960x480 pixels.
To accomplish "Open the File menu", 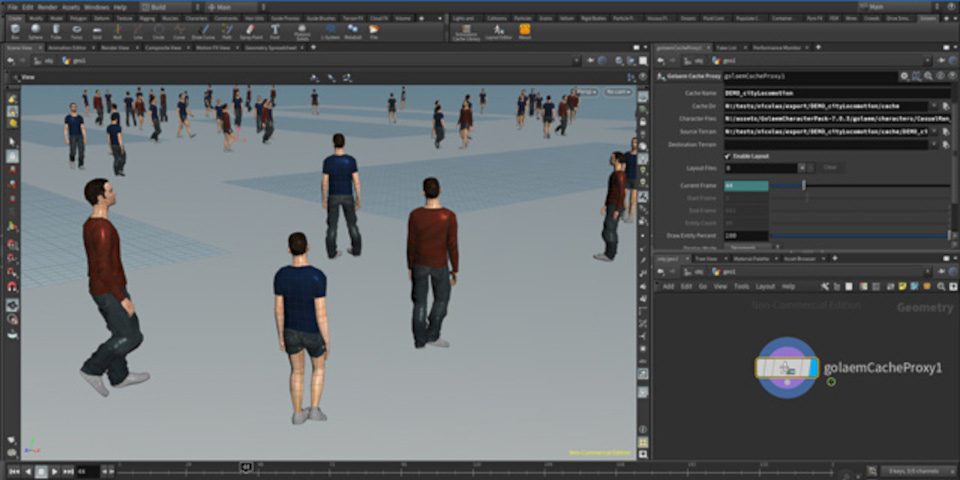I will click(x=12, y=7).
